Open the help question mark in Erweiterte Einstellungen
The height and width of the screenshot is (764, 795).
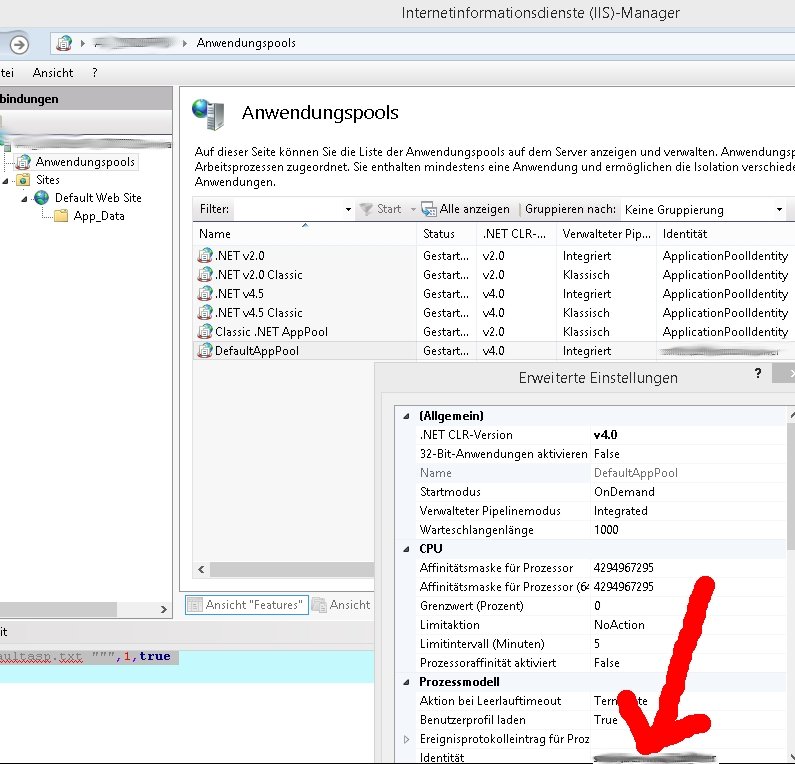[757, 372]
